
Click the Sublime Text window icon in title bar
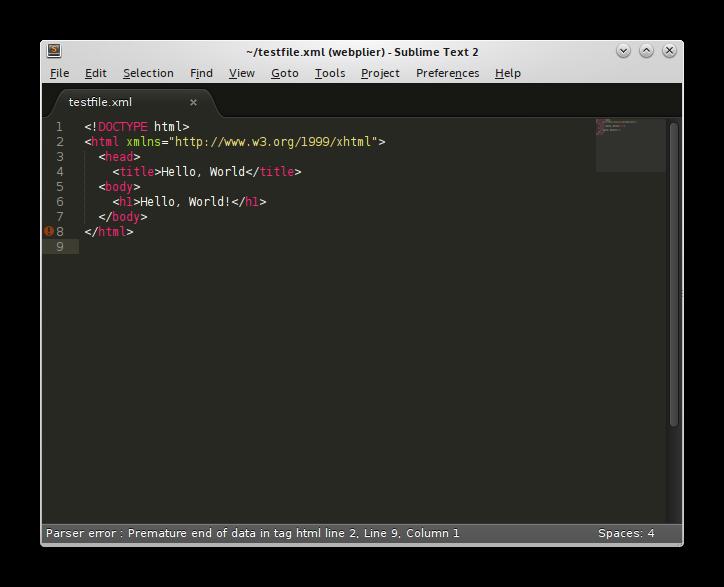54,51
